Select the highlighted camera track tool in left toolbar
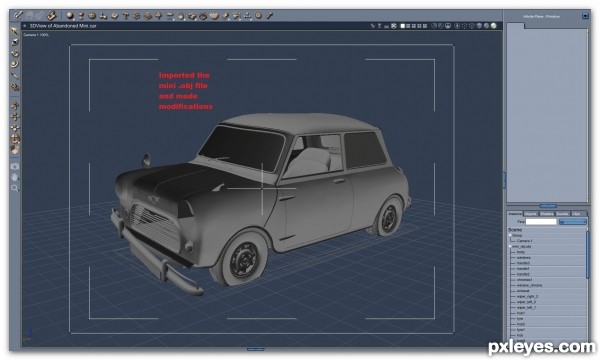Viewport: 600px width, 360px height. coord(15,138)
